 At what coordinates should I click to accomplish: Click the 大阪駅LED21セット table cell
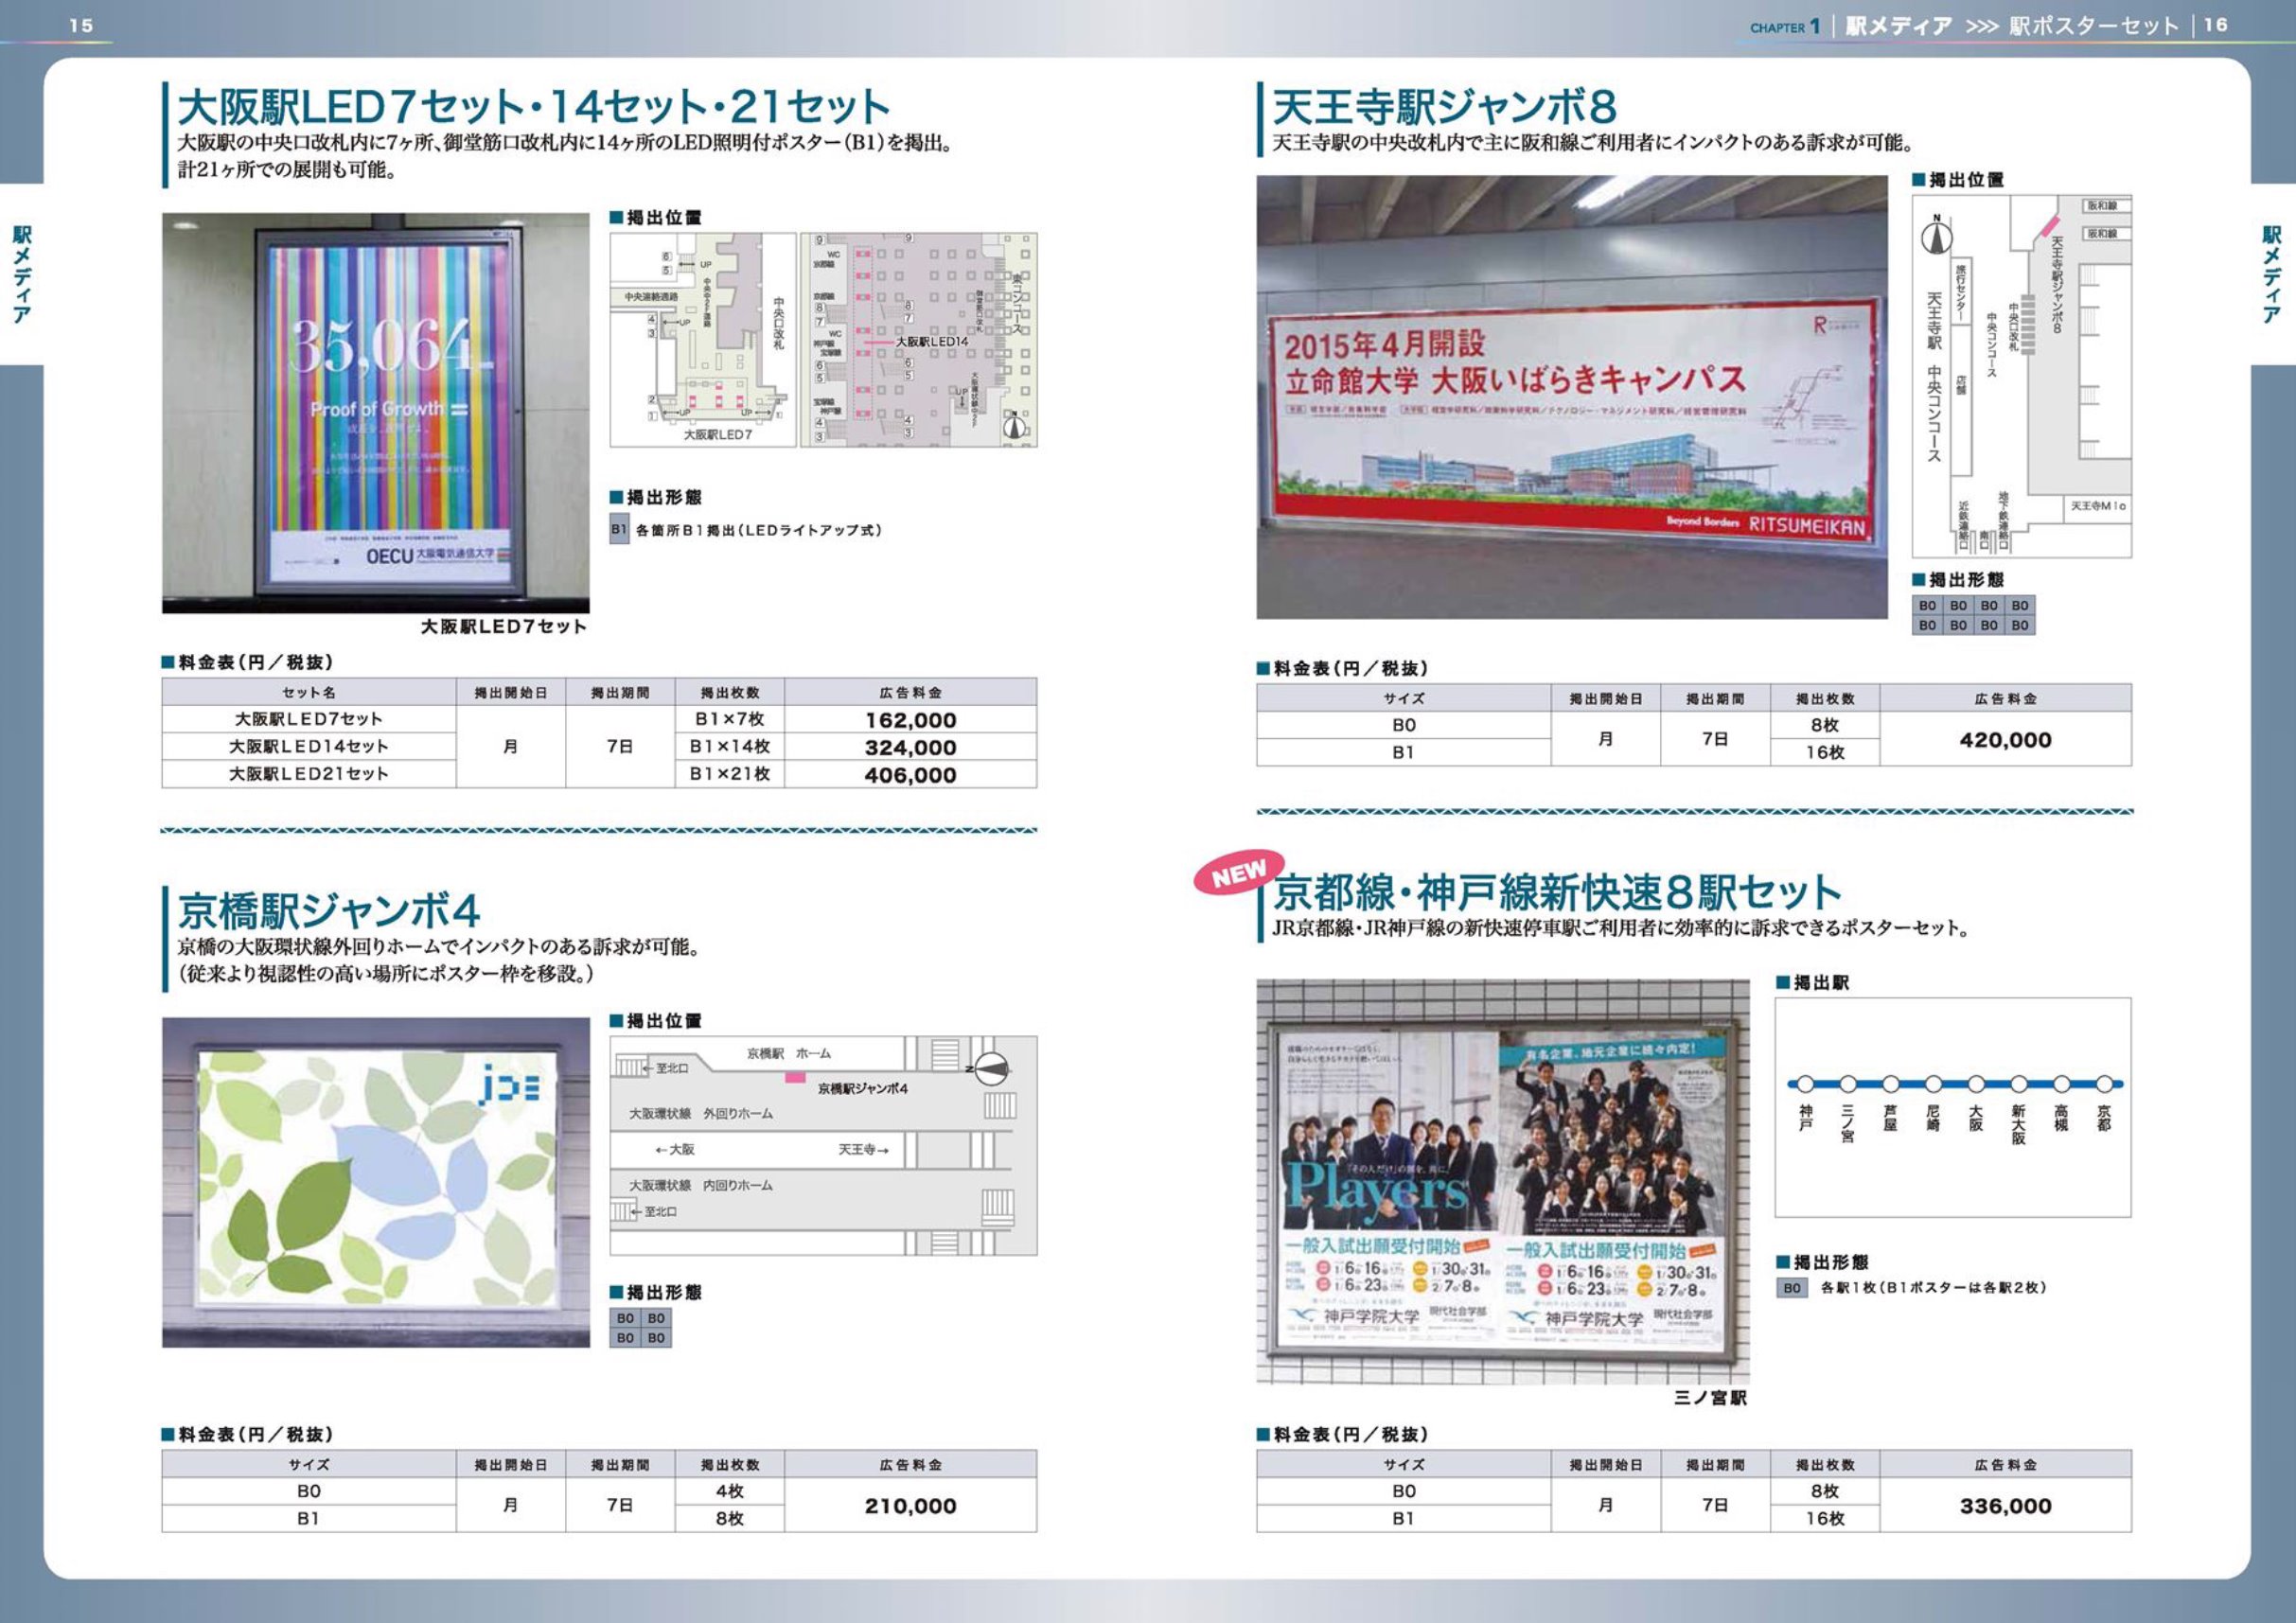tap(309, 774)
